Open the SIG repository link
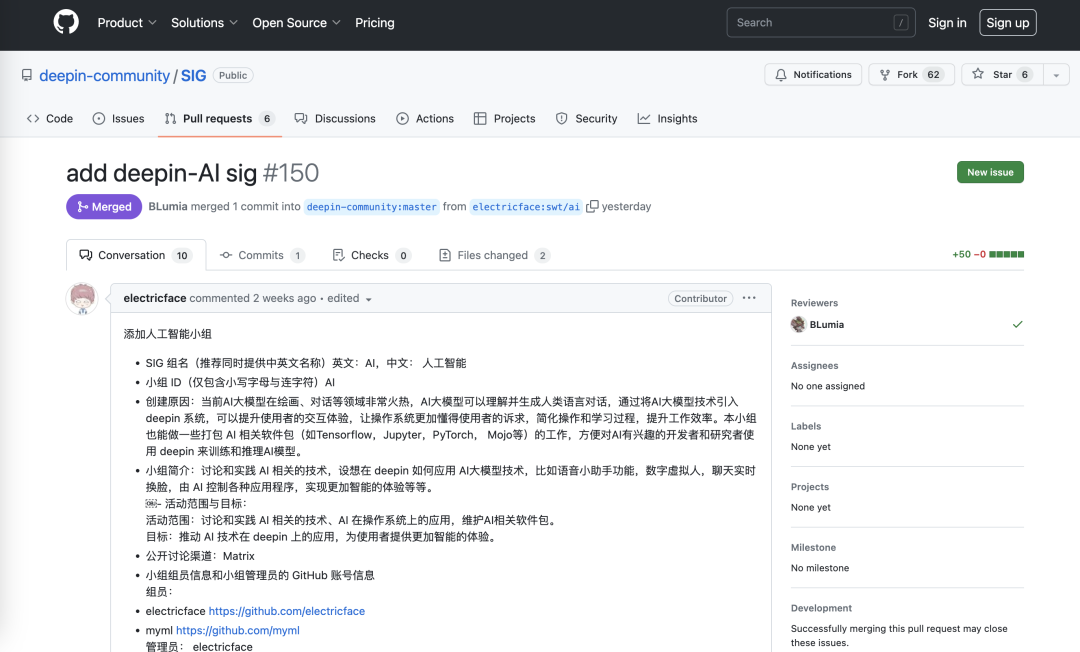 (x=194, y=76)
